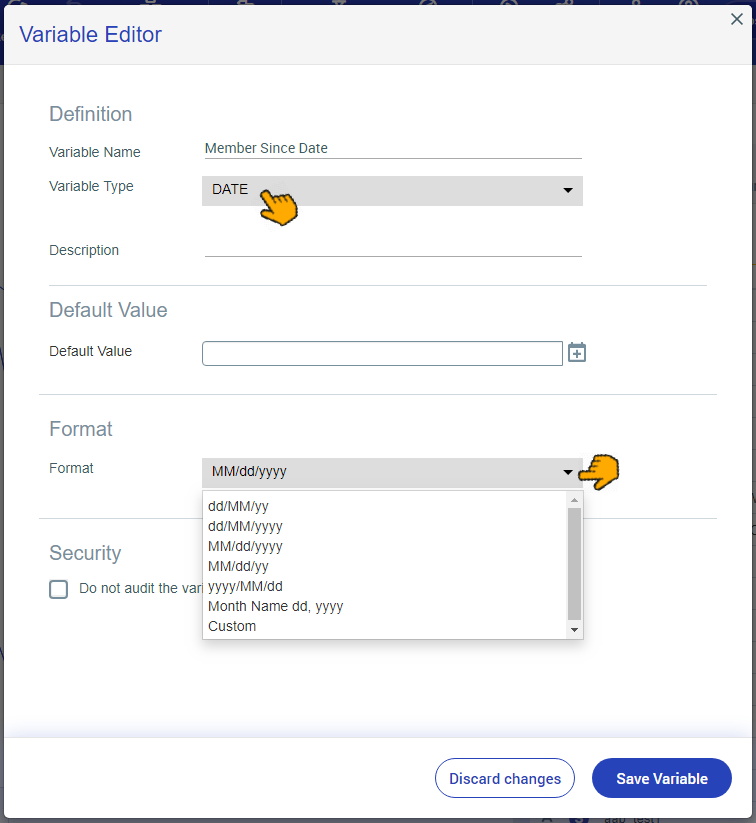Screen dimensions: 756x823
Task: Click the format list scrollbar down arrow
Action: pos(574,629)
